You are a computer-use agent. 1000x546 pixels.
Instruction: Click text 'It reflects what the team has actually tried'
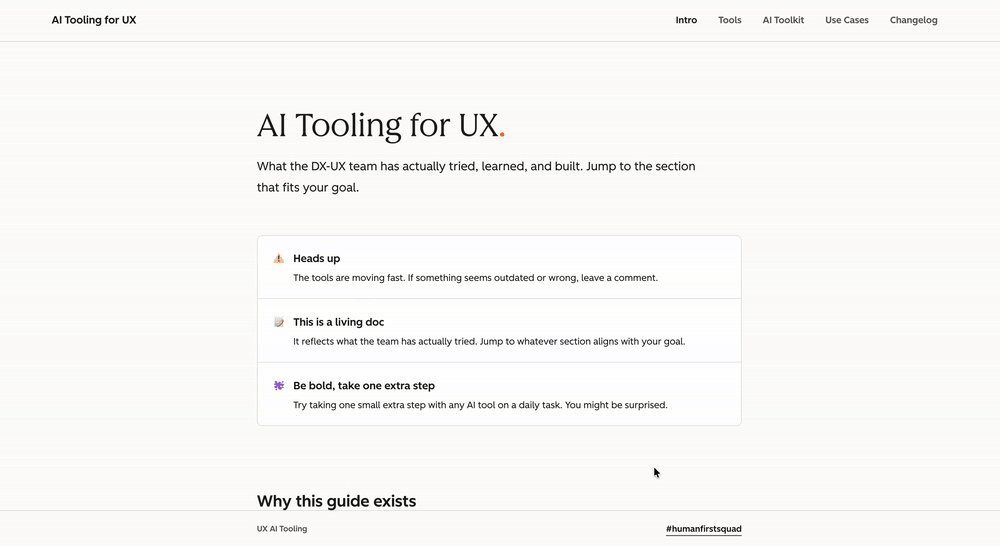[x=489, y=342]
